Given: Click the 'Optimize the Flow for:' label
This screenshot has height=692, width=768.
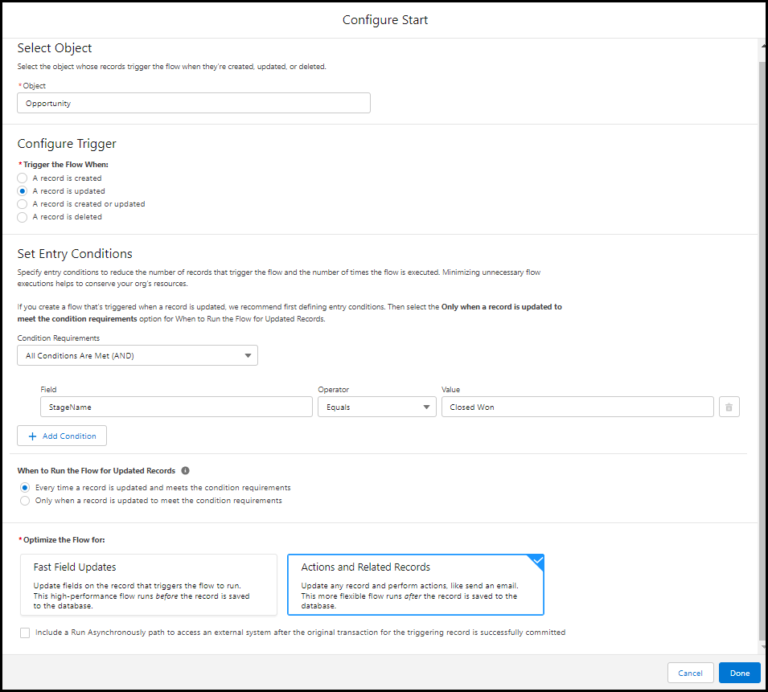Looking at the screenshot, I should point(64,540).
